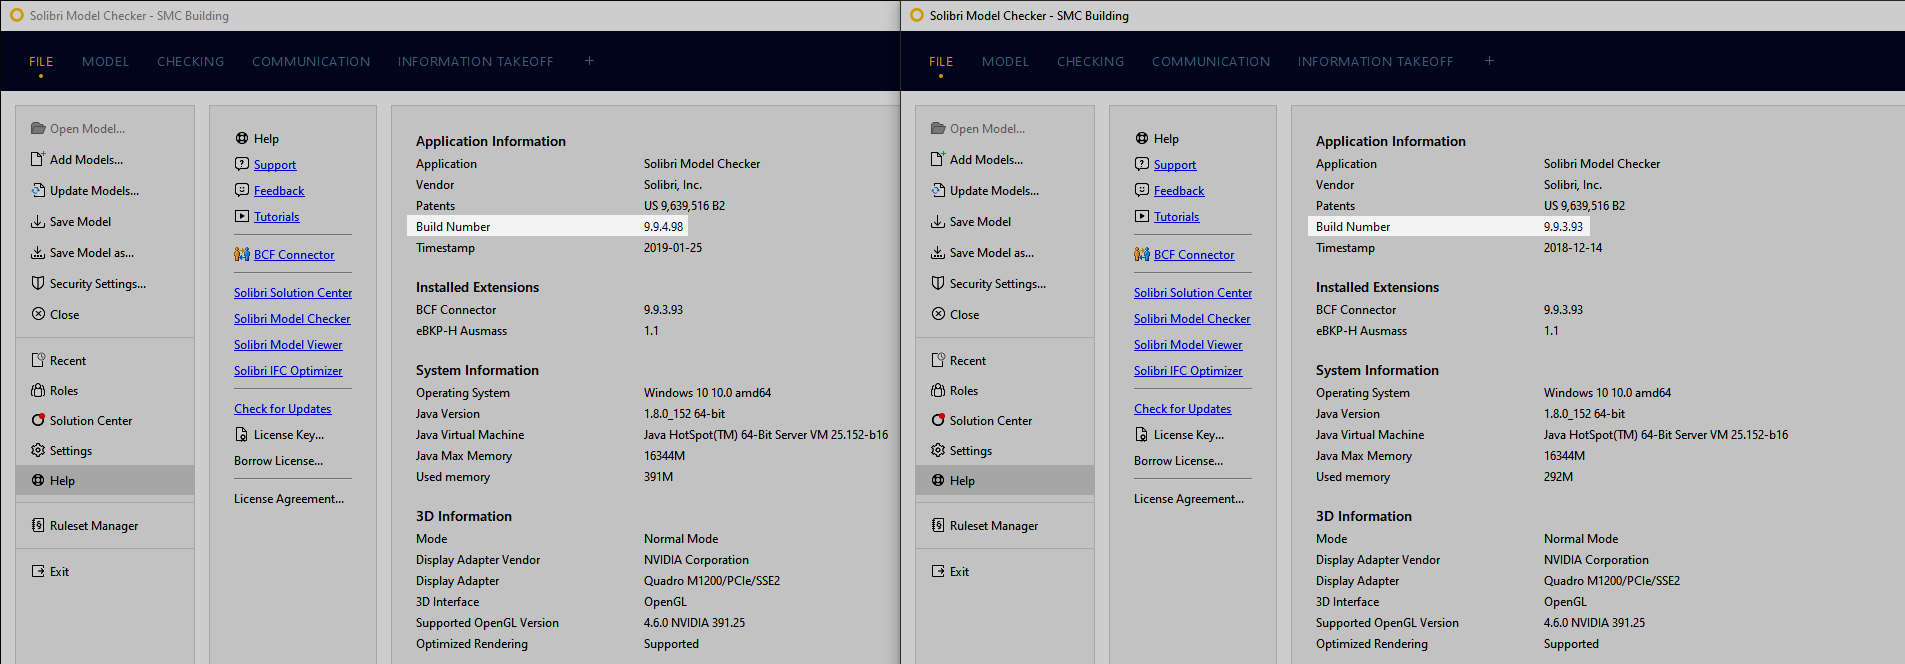This screenshot has height=664, width=1905.
Task: Click Timestamp value 2019-01-25 in left window
Action: 673,248
